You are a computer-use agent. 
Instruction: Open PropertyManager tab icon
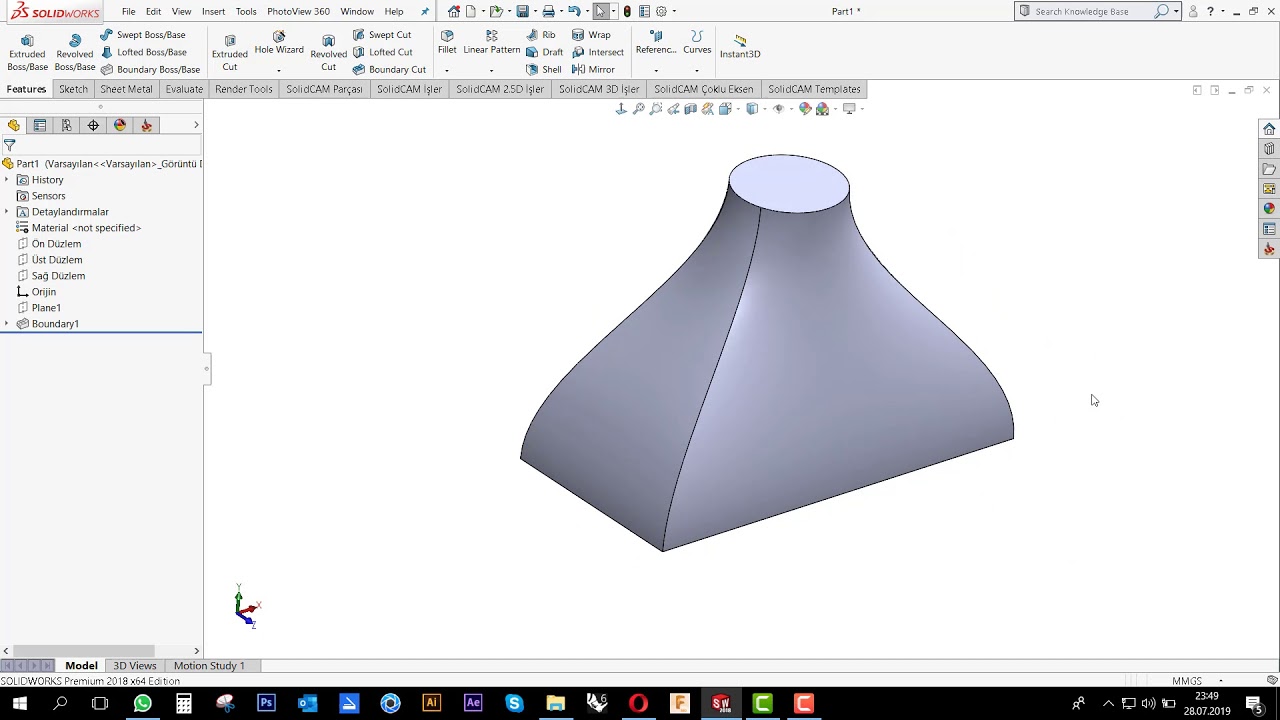pyautogui.click(x=40, y=125)
